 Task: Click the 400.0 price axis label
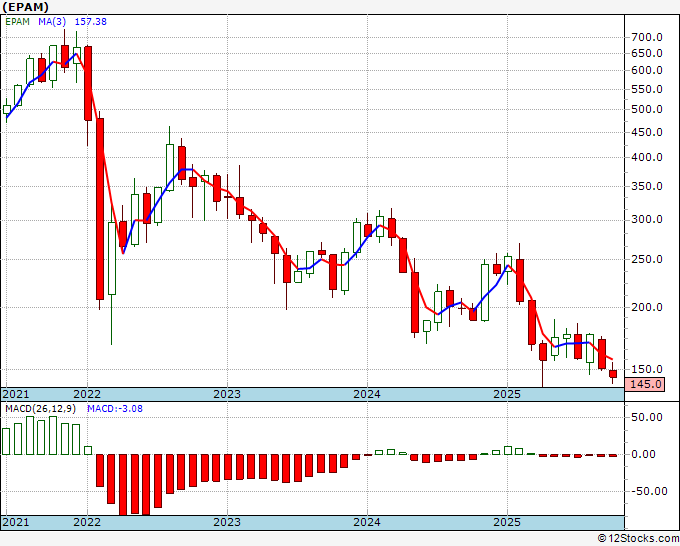point(647,157)
